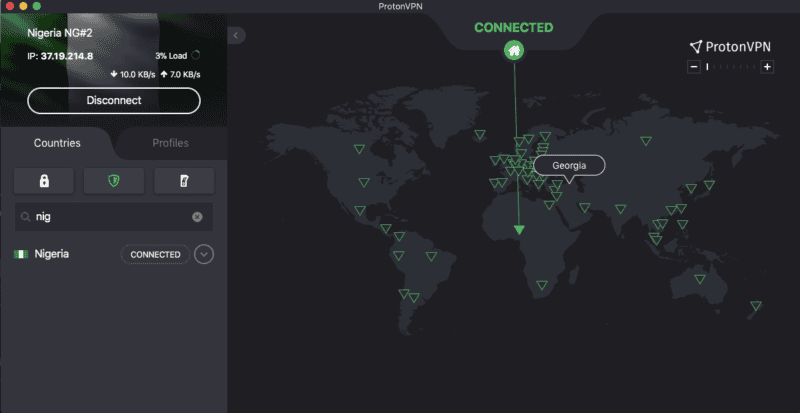Image resolution: width=800 pixels, height=413 pixels.
Task: Click the Japan server marker
Action: point(709,185)
